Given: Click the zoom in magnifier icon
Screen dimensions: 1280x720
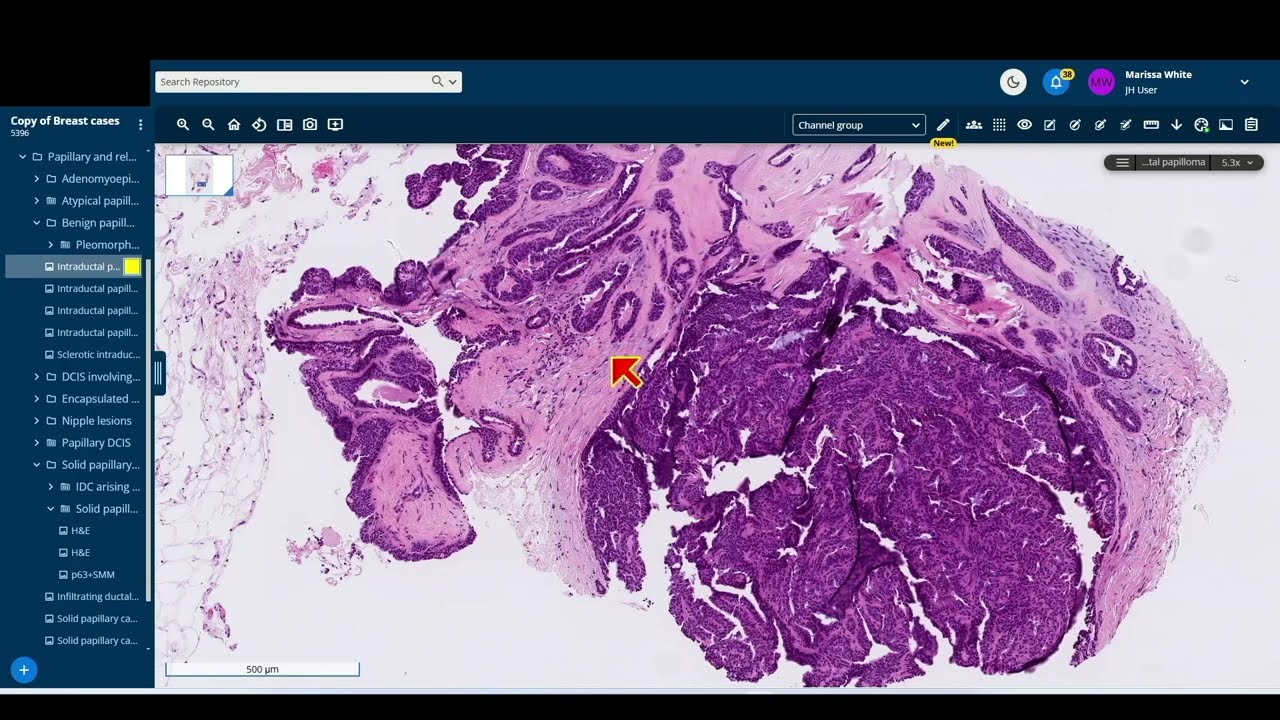Looking at the screenshot, I should (x=183, y=125).
